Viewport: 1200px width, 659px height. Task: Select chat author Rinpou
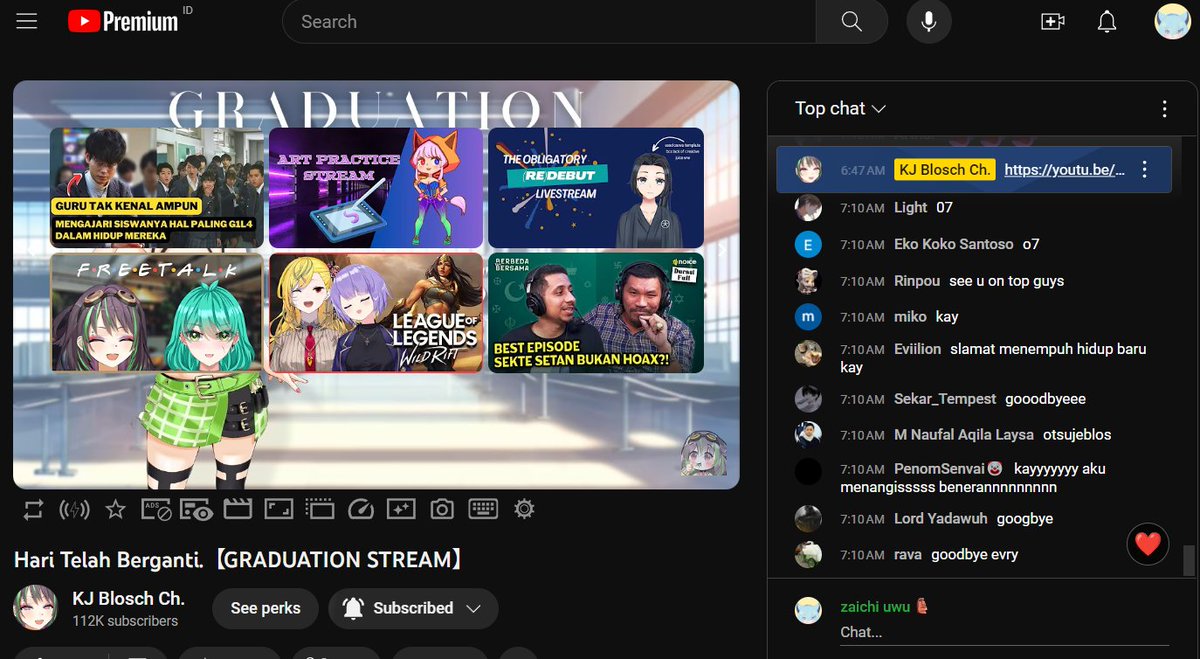click(x=917, y=281)
